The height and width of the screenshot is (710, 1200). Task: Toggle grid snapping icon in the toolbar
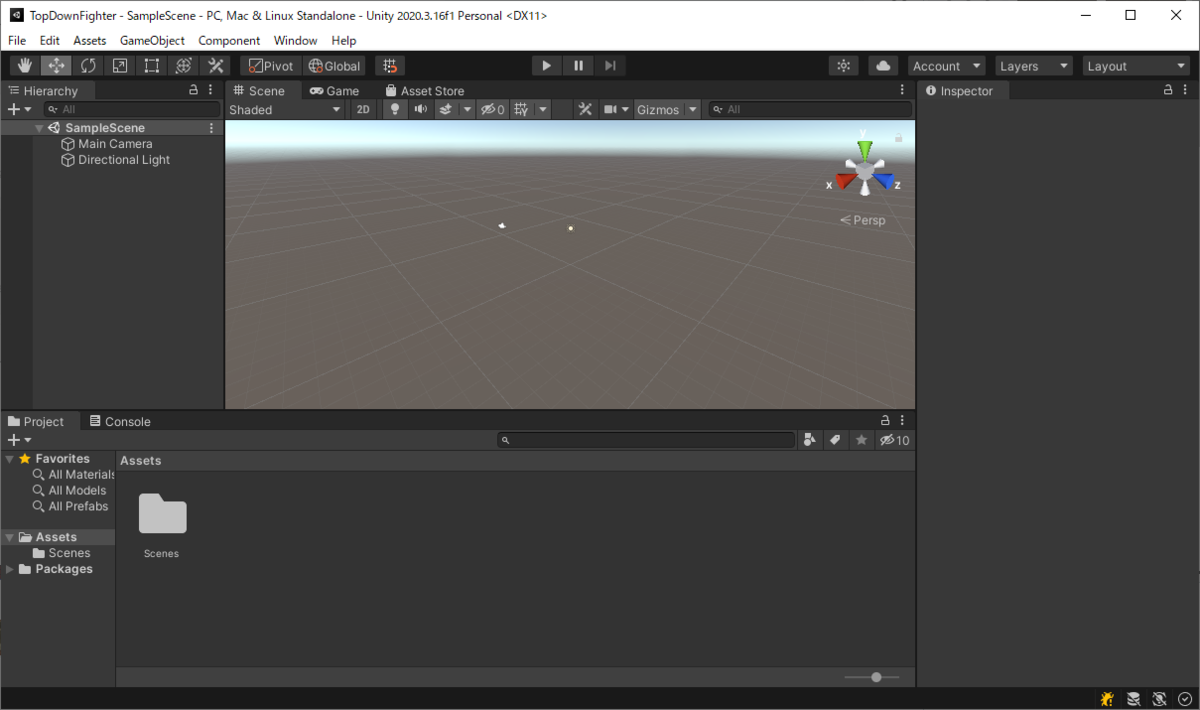click(x=390, y=66)
